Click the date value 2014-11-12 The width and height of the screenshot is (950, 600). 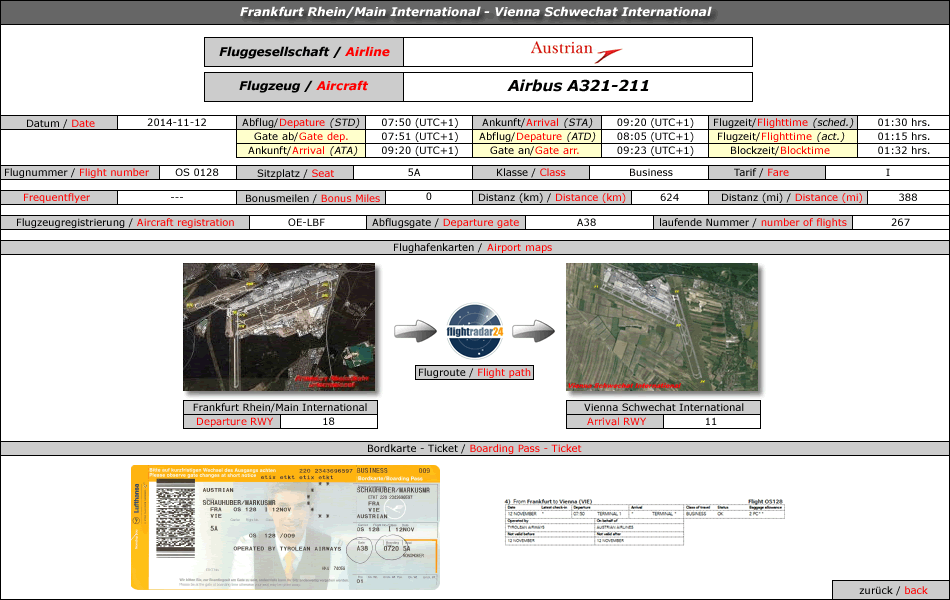176,122
